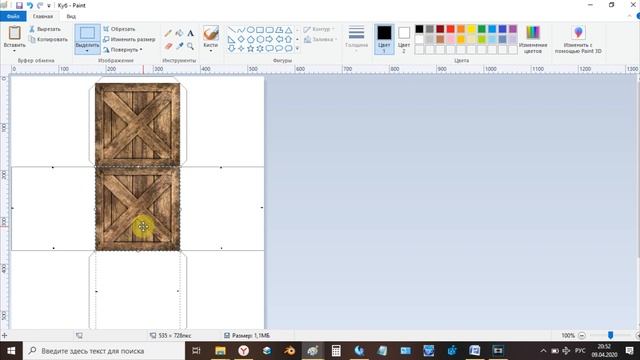The height and width of the screenshot is (360, 640).
Task: Choose the down arrow shape
Action: pyautogui.click(x=231, y=49)
